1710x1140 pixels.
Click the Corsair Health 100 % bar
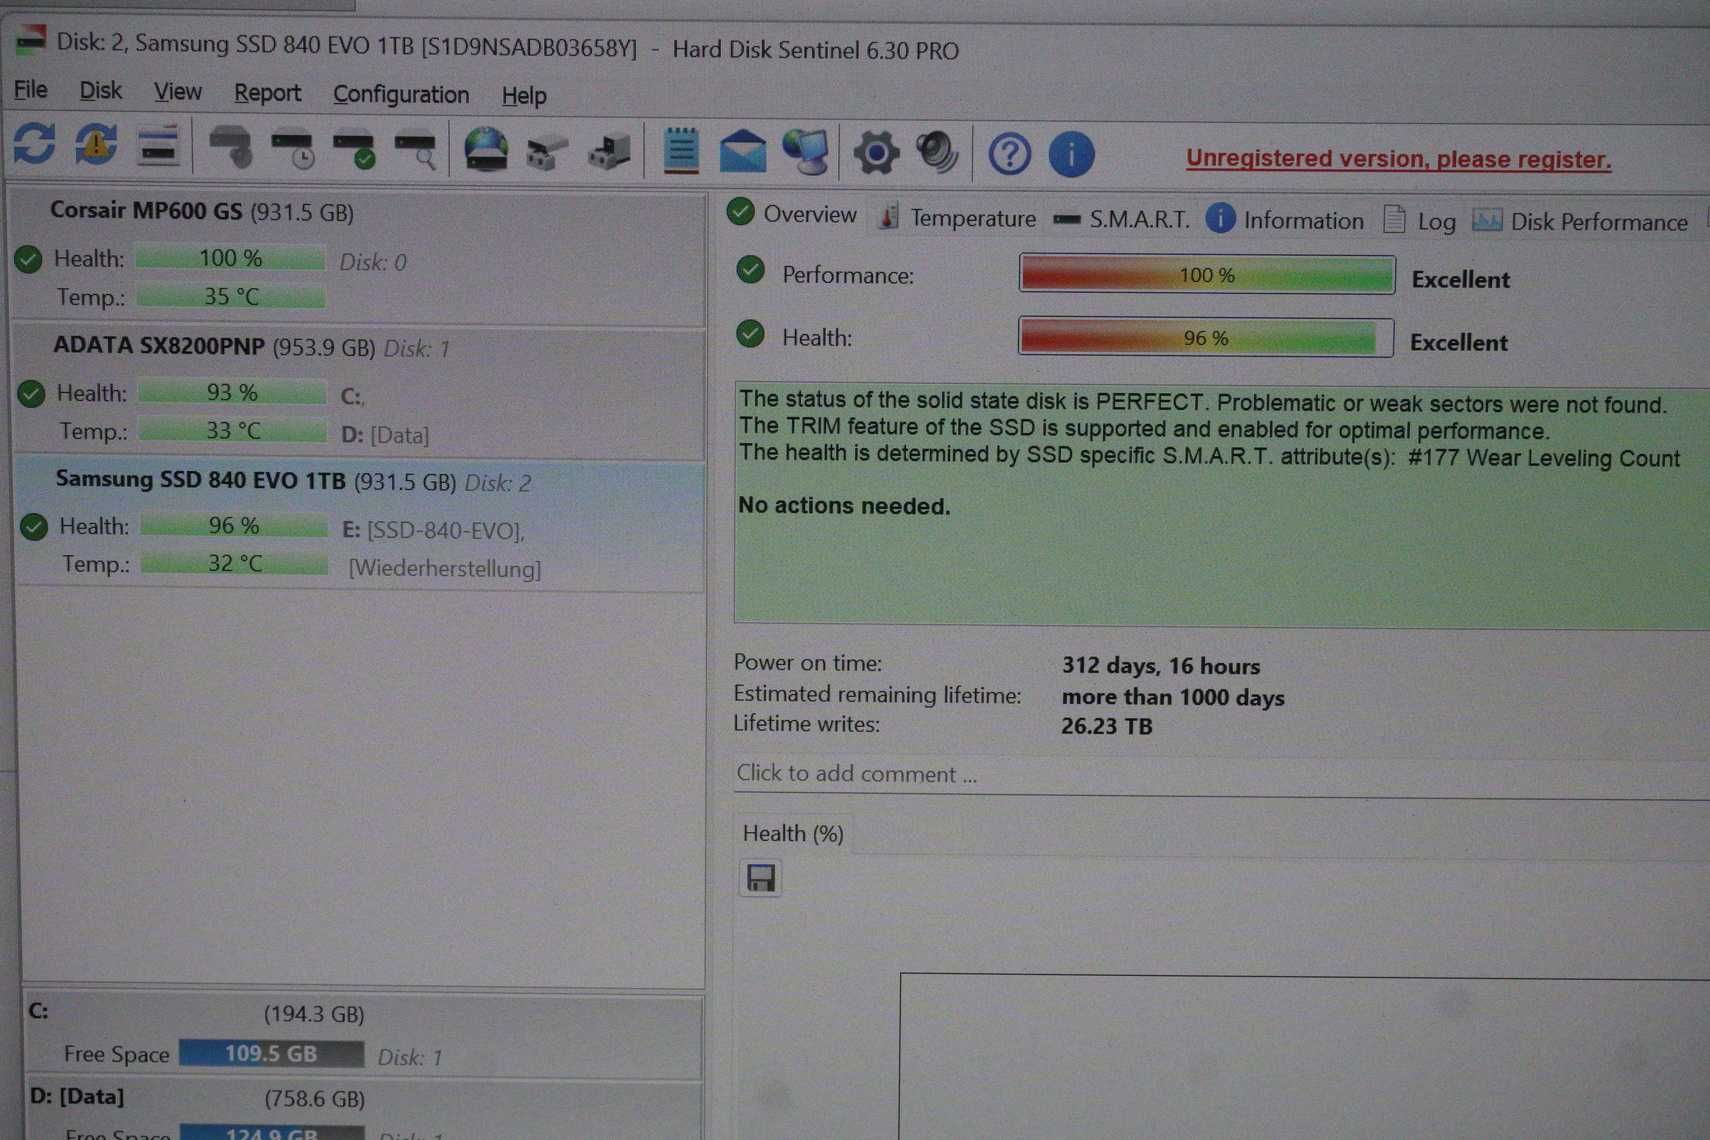coord(230,258)
